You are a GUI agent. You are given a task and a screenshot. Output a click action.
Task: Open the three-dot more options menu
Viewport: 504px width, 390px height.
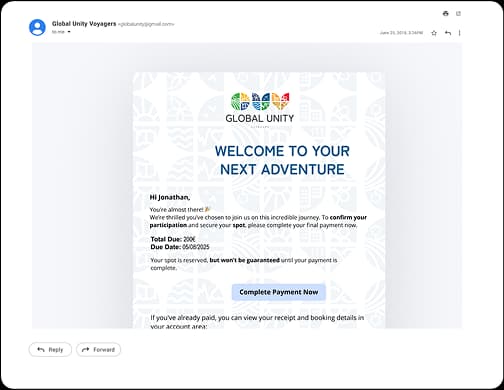click(459, 33)
